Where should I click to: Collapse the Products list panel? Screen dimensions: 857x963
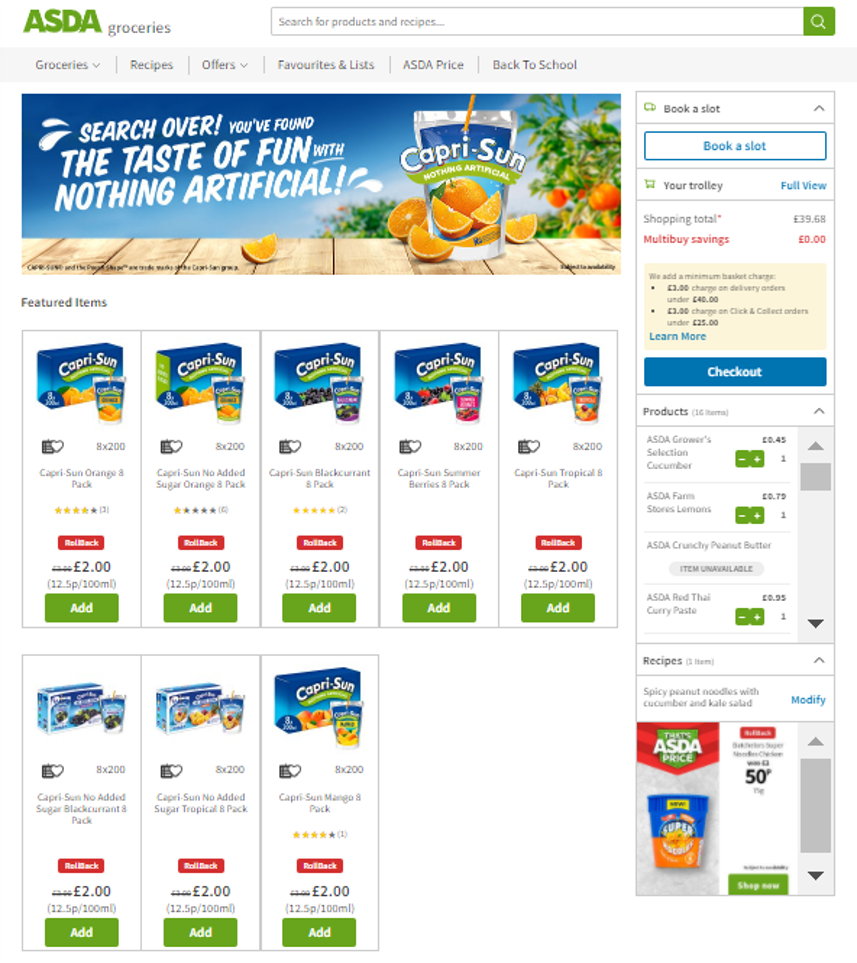pos(819,411)
